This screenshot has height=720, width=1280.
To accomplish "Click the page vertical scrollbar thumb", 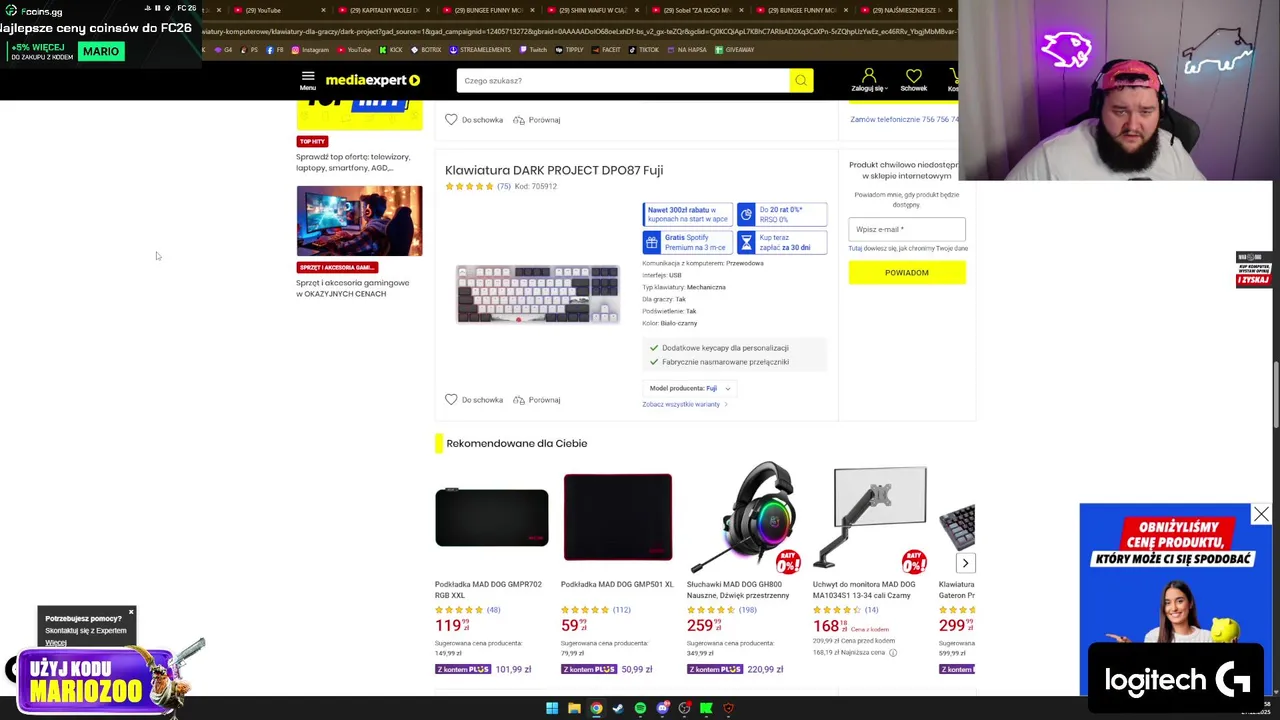I will pyautogui.click(x=1276, y=395).
